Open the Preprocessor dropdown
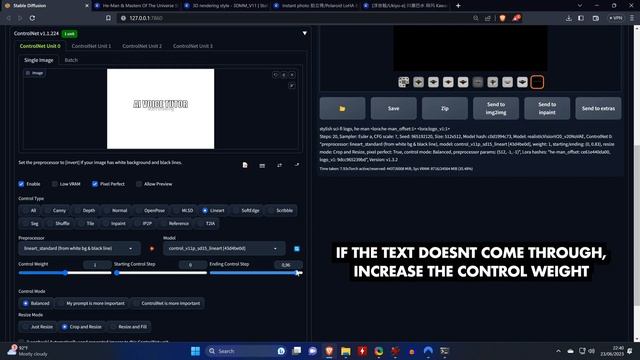Screen dimensions: 640x360 tap(79, 249)
